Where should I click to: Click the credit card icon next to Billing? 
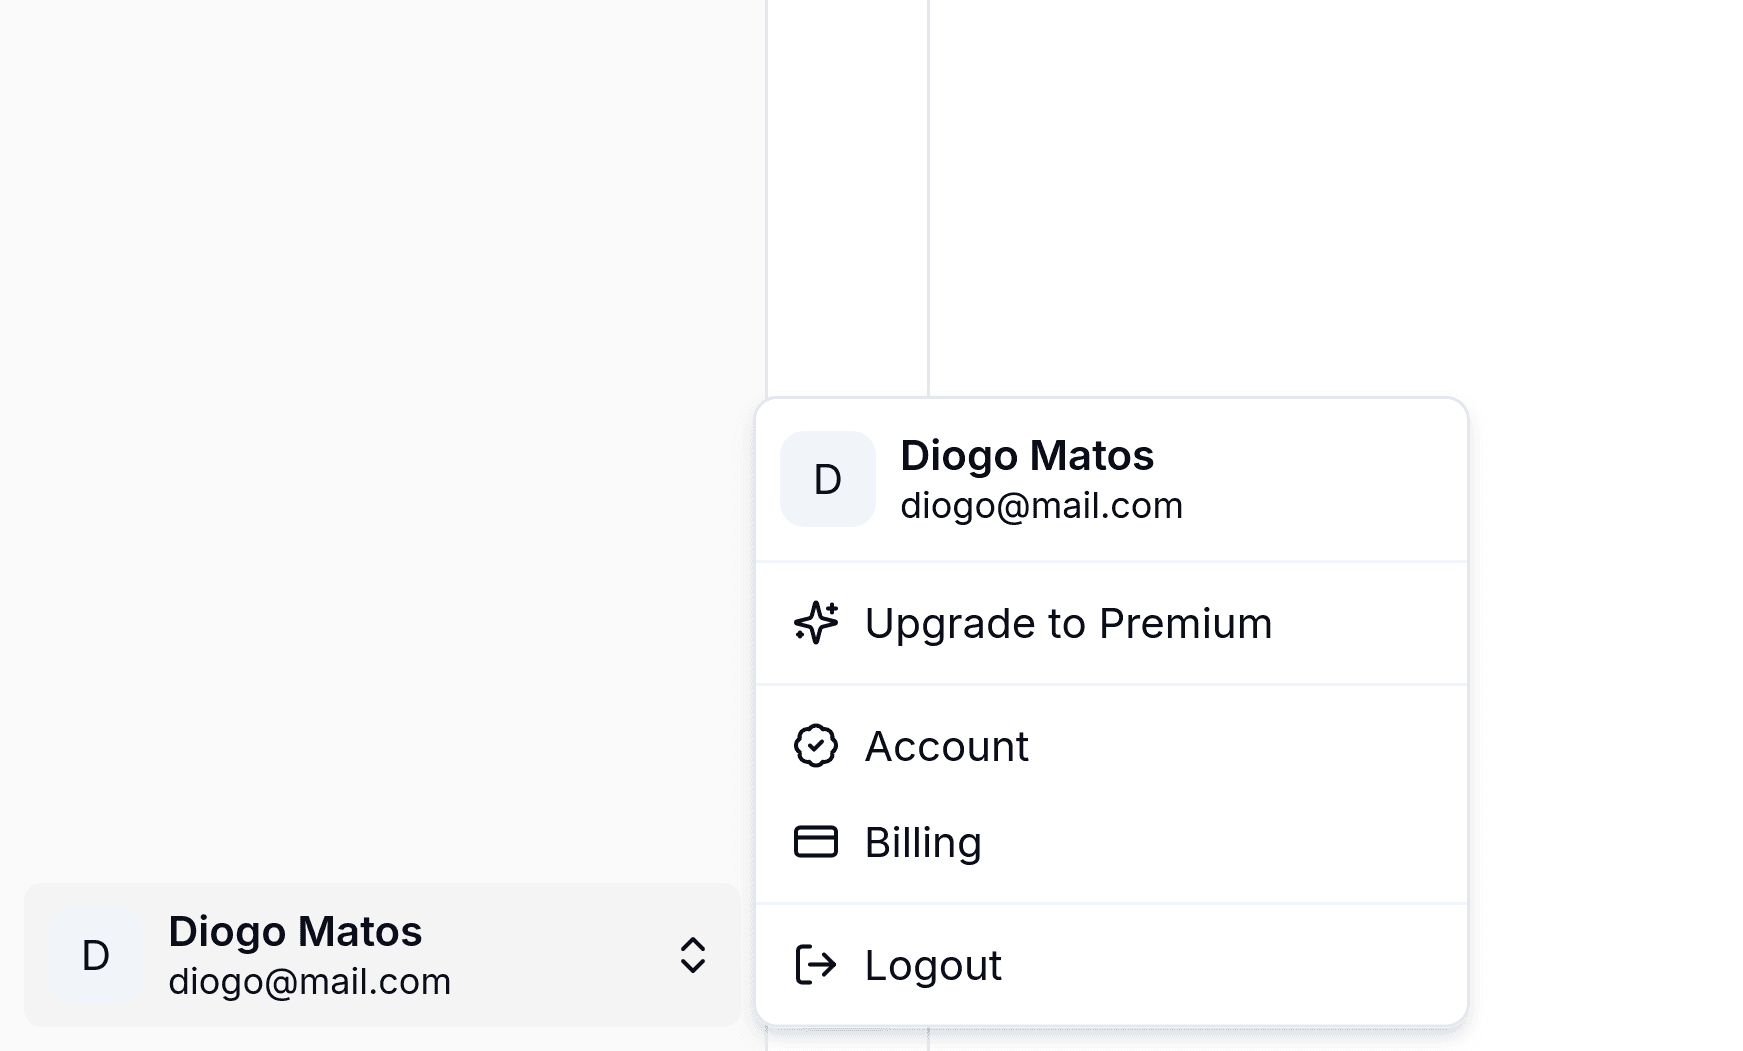816,842
